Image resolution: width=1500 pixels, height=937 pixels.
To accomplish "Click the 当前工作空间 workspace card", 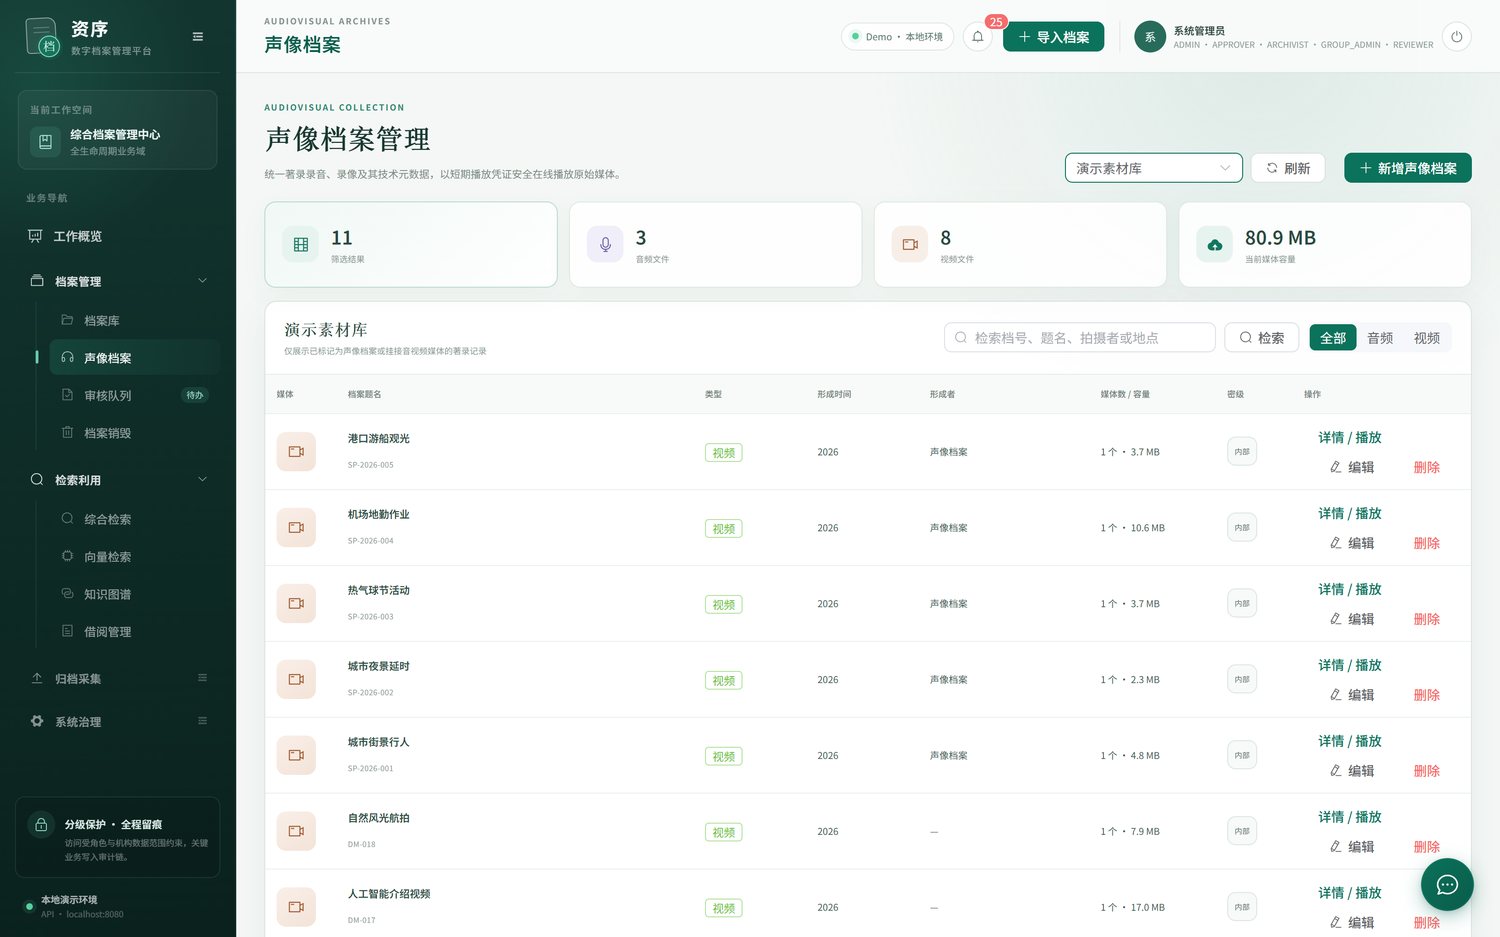I will 118,130.
